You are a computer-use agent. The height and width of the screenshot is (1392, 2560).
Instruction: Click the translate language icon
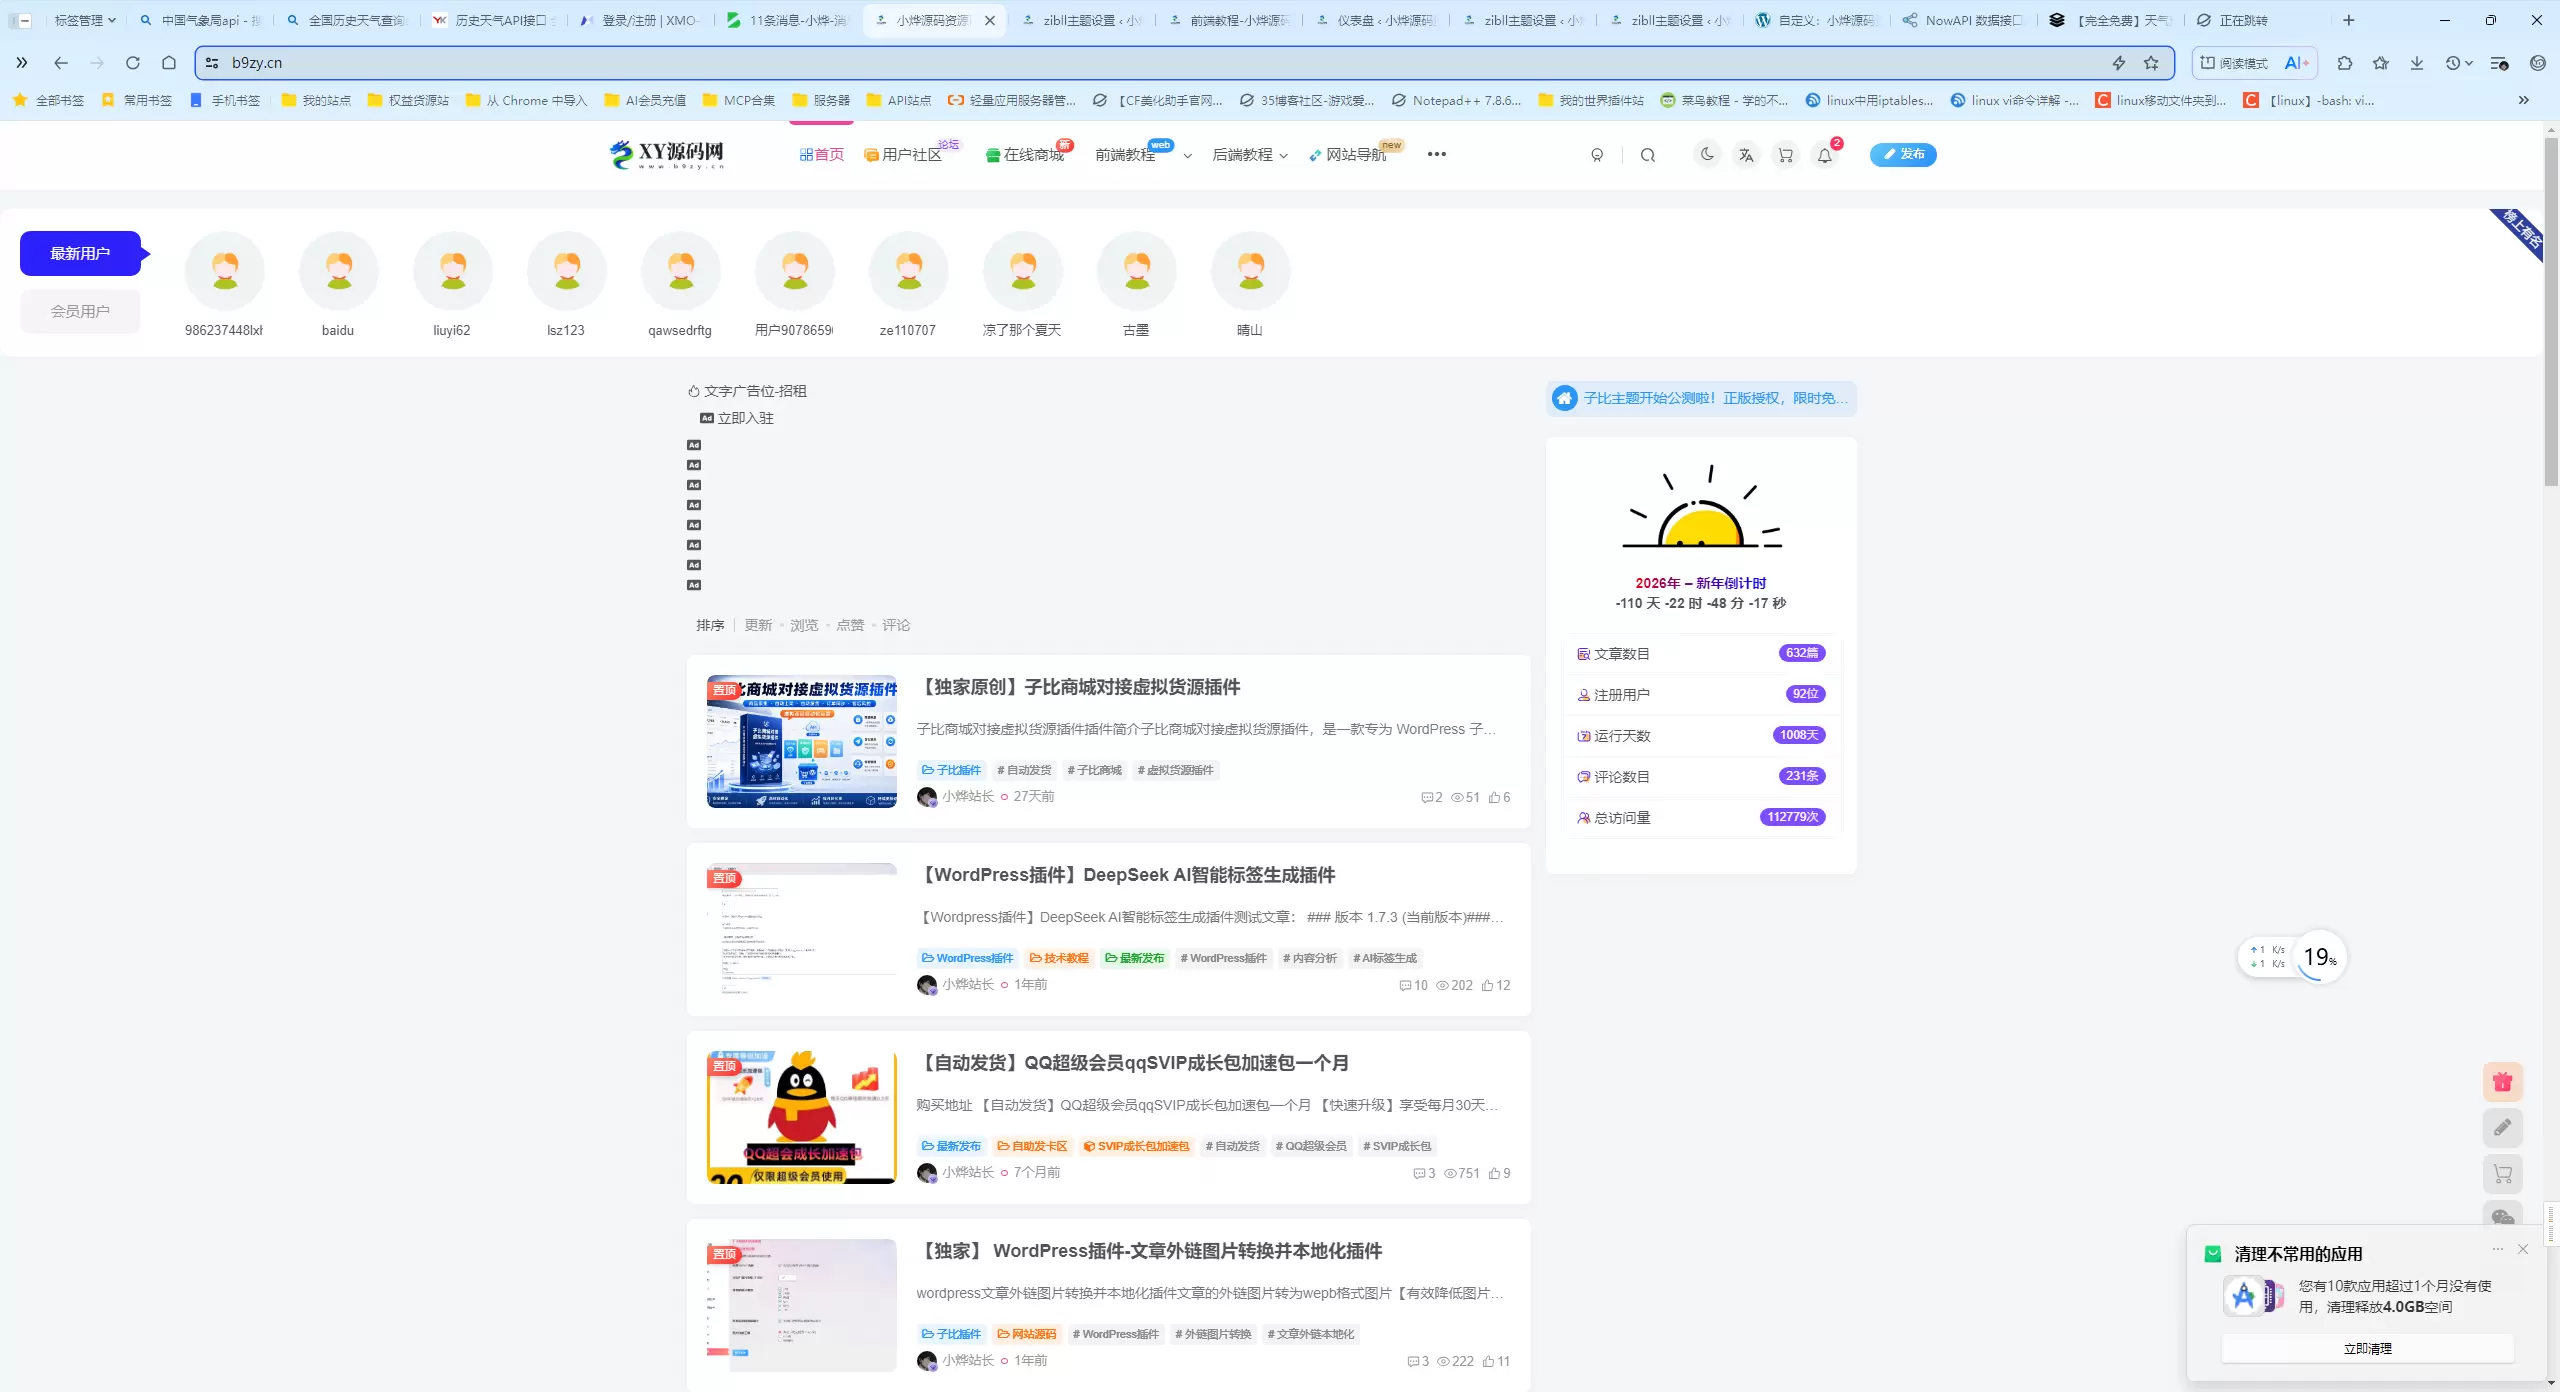click(x=1746, y=155)
